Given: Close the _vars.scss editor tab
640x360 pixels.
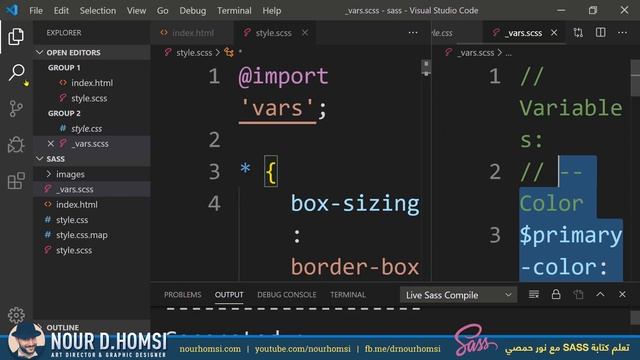Looking at the screenshot, I should [x=554, y=33].
